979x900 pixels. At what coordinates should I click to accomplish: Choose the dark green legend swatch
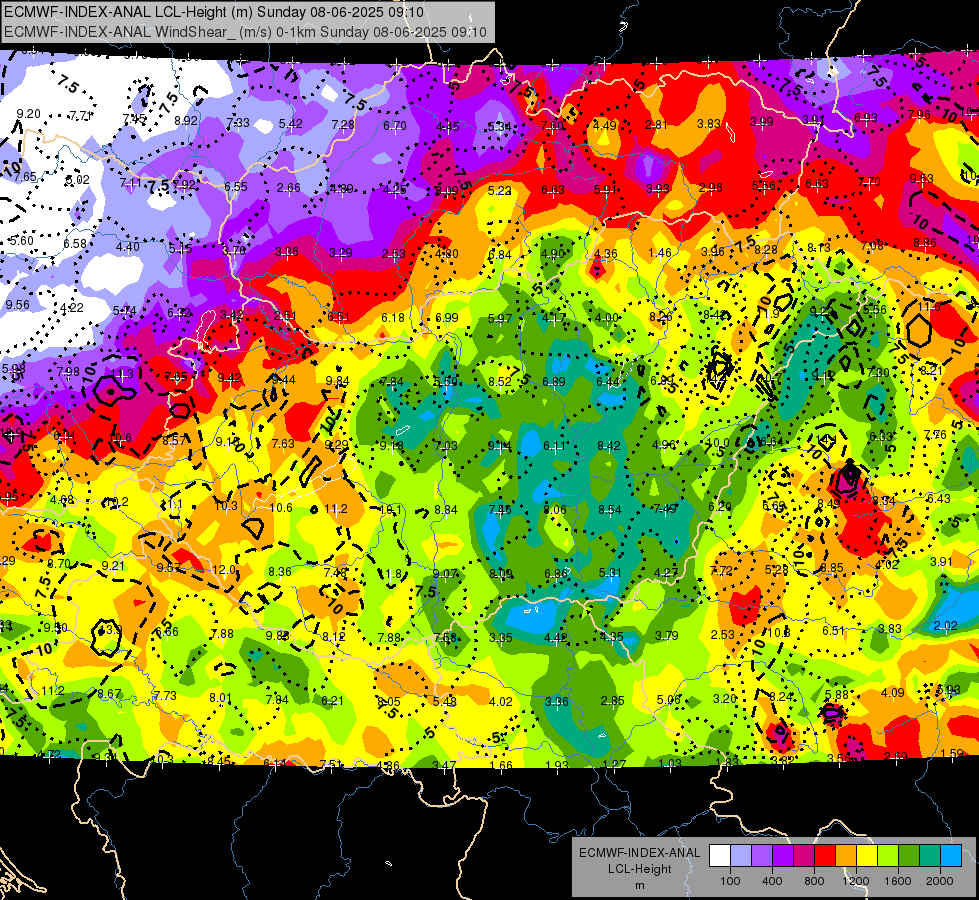pos(908,856)
